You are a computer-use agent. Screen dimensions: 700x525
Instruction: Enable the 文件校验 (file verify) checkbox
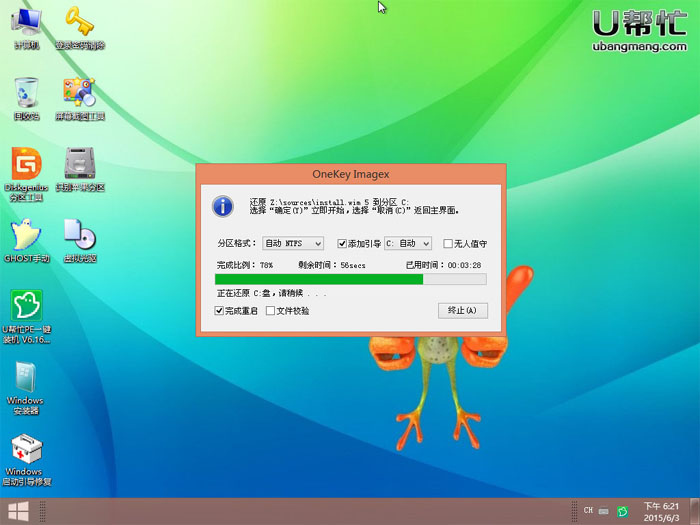[x=270, y=311]
